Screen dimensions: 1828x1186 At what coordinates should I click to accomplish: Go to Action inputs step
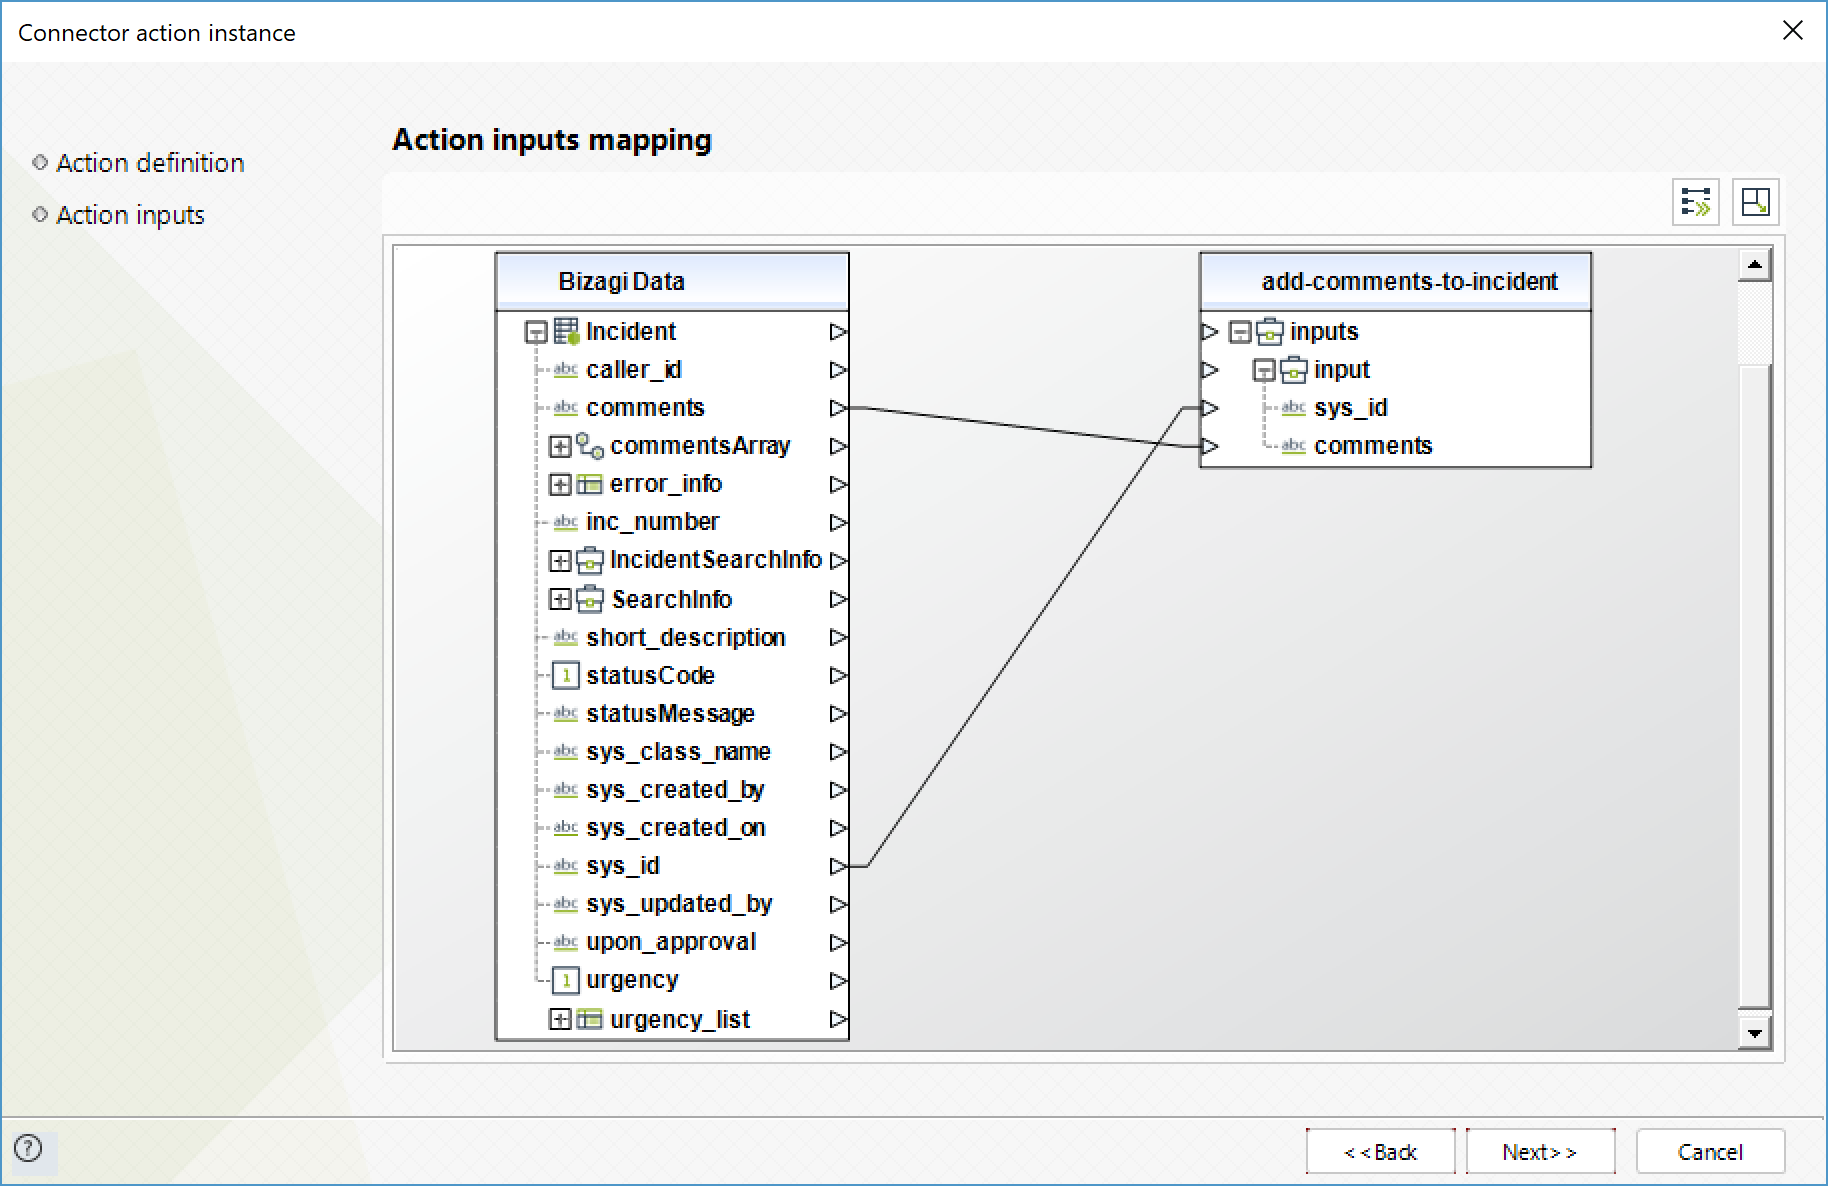click(x=130, y=215)
